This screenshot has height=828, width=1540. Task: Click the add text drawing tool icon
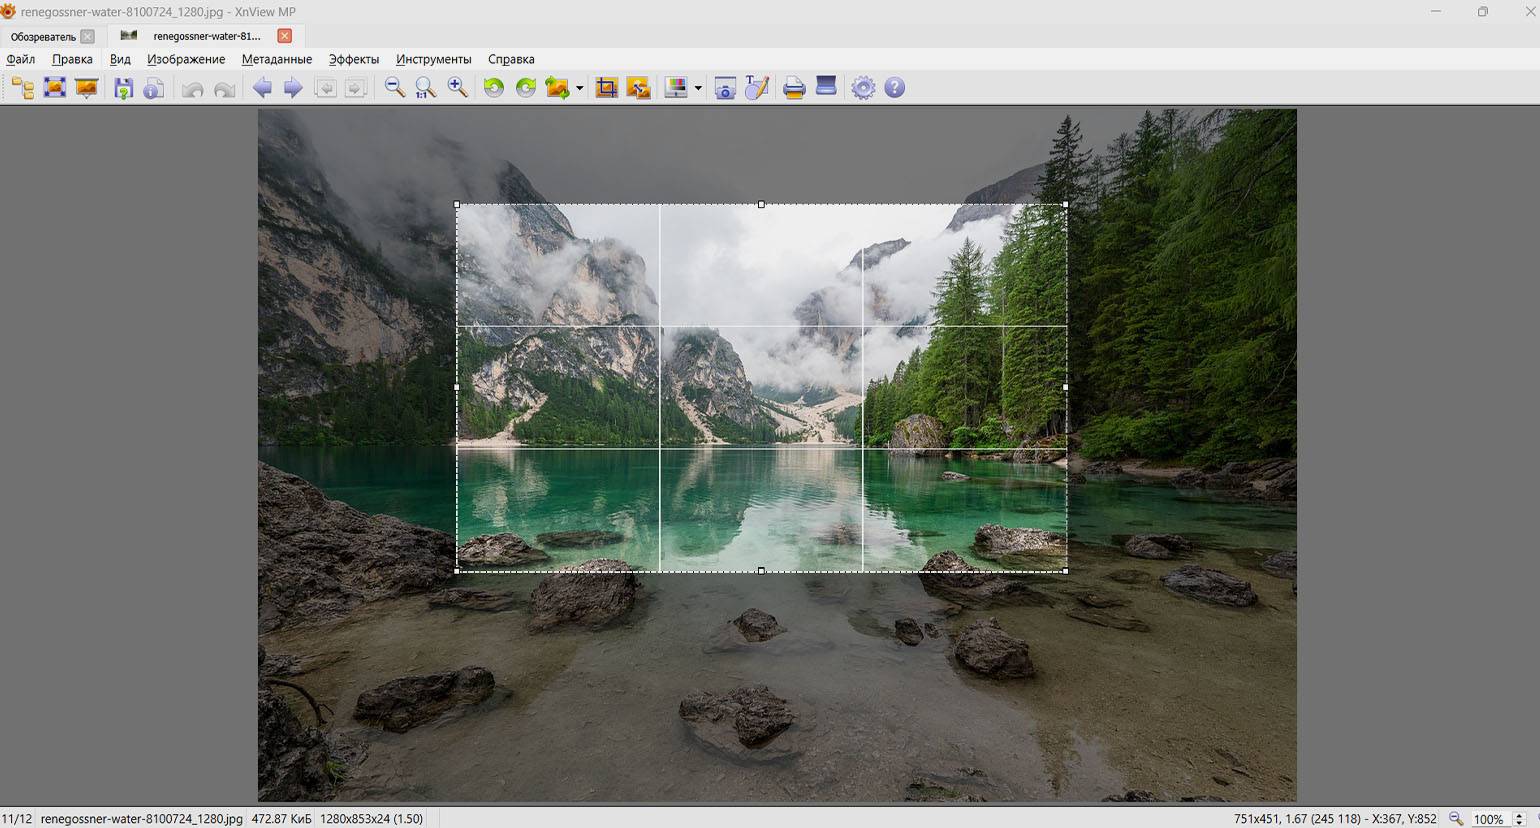(757, 88)
